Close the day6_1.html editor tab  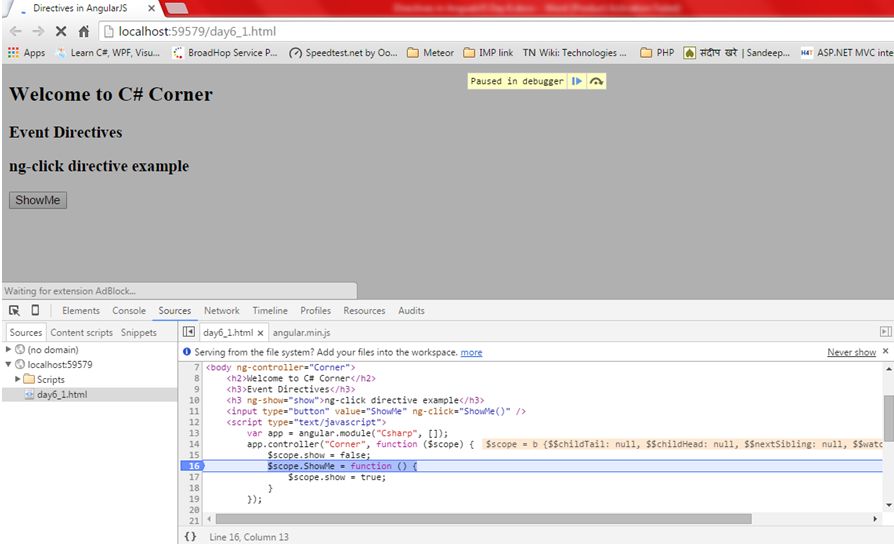261,333
